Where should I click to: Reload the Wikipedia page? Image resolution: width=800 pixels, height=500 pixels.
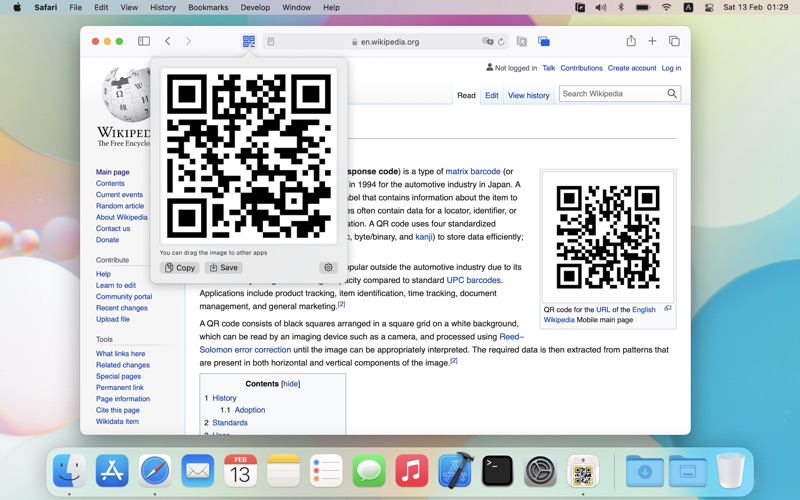tap(501, 42)
